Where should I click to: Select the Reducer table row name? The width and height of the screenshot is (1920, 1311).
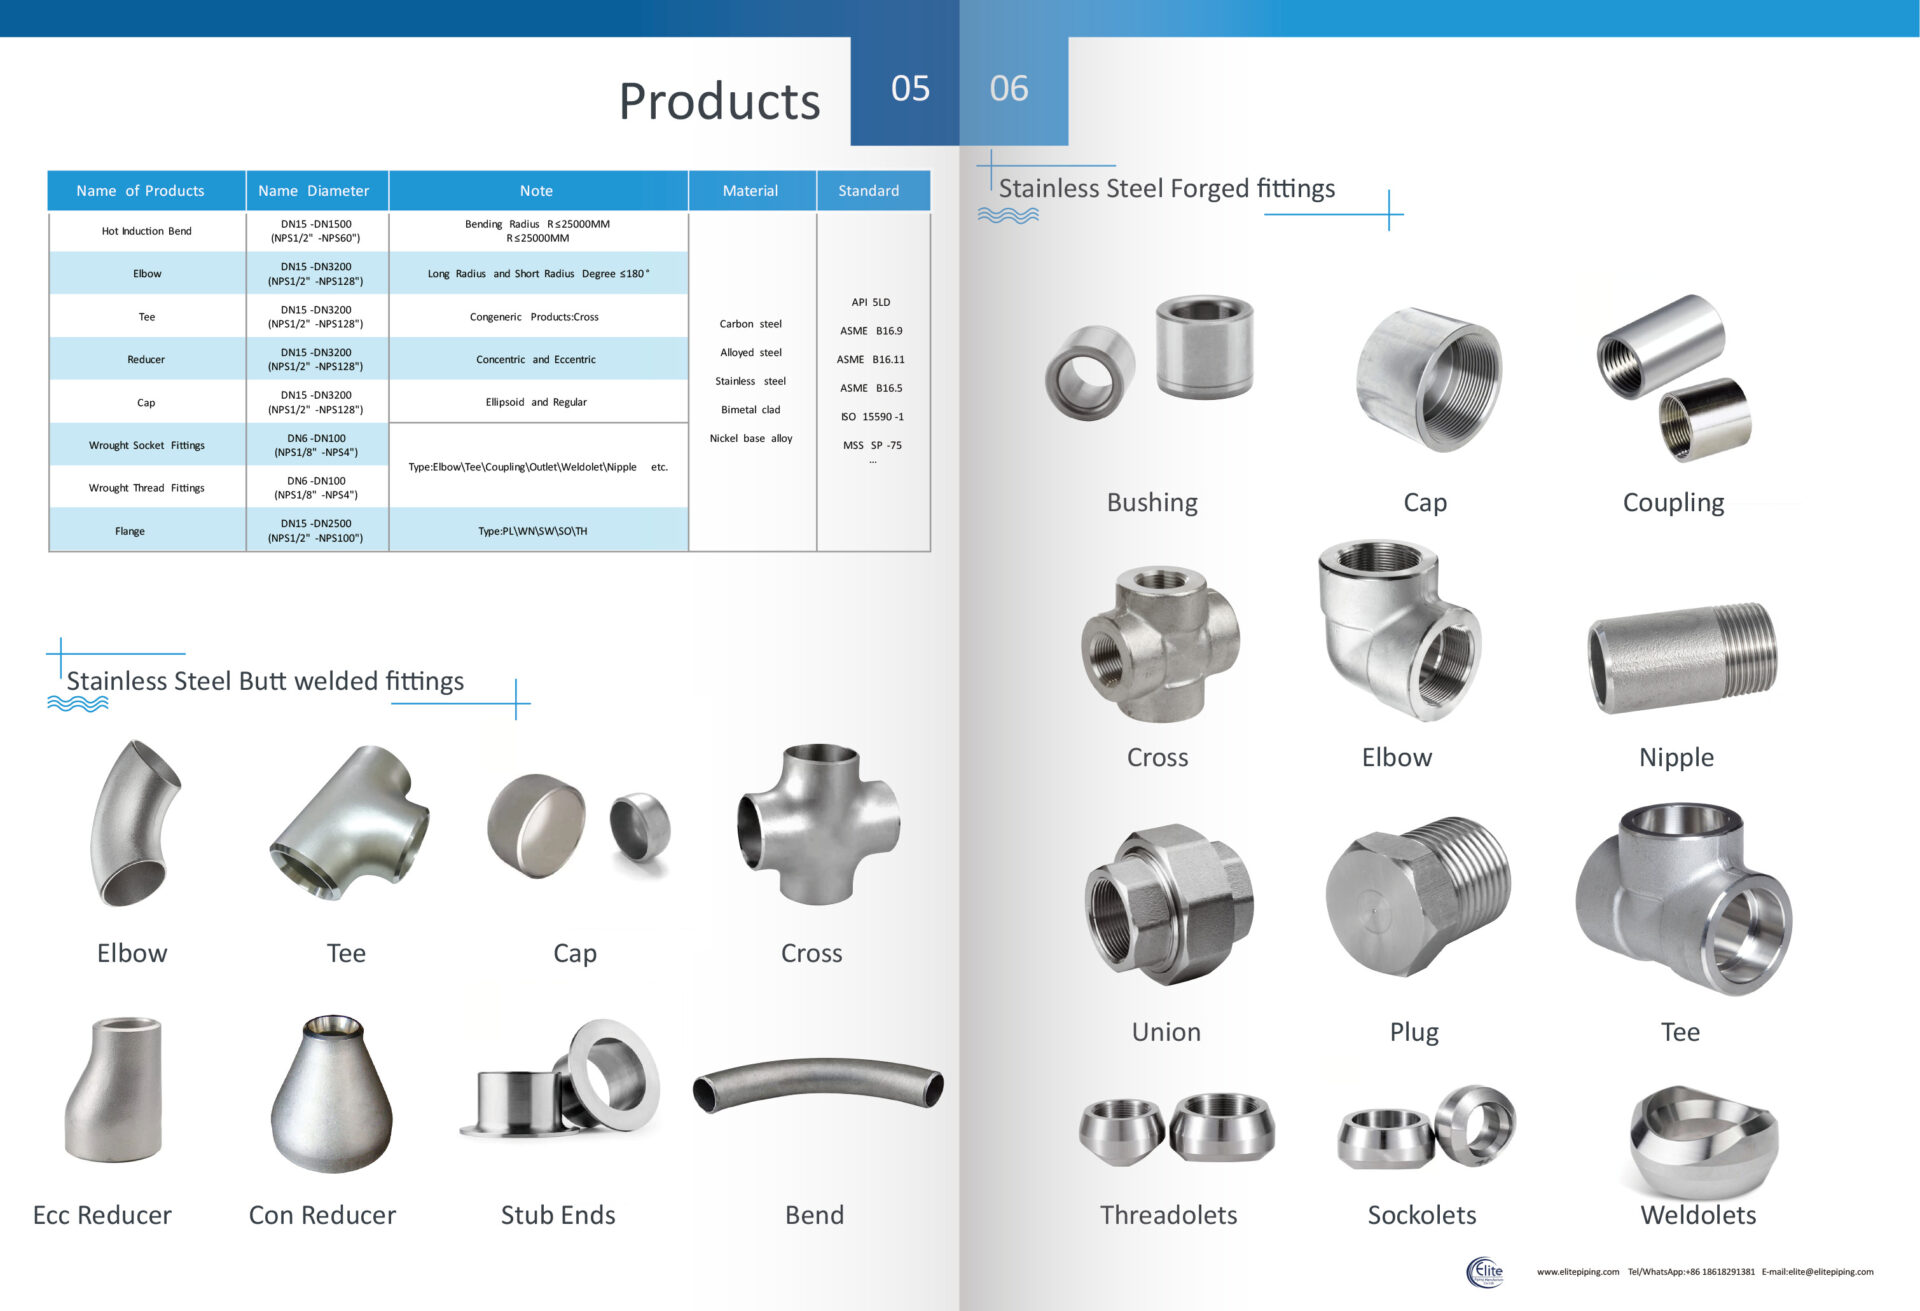tap(147, 359)
